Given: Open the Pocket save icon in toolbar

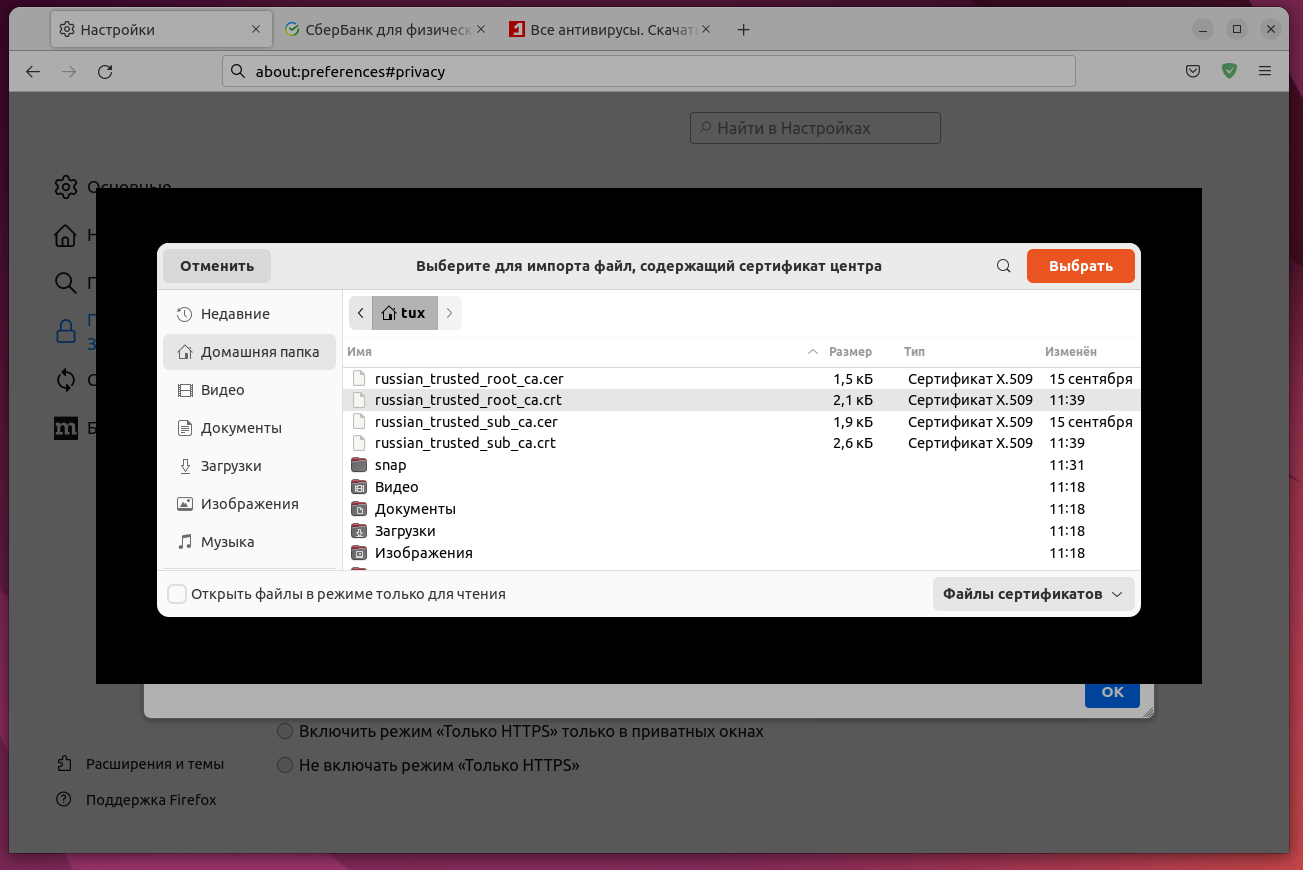Looking at the screenshot, I should (1193, 72).
